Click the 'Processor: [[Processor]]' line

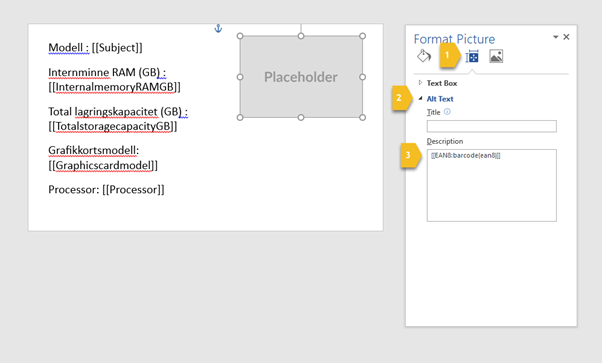[106, 190]
